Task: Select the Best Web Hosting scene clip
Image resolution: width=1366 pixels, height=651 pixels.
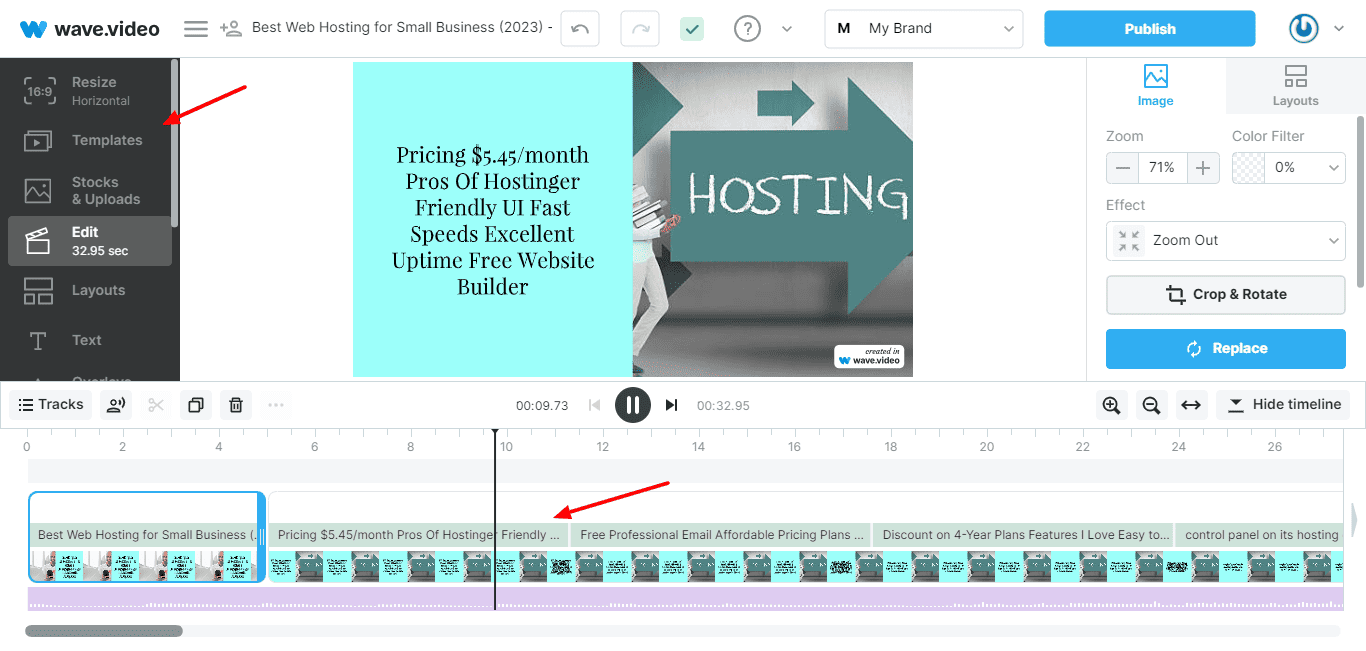Action: click(147, 537)
